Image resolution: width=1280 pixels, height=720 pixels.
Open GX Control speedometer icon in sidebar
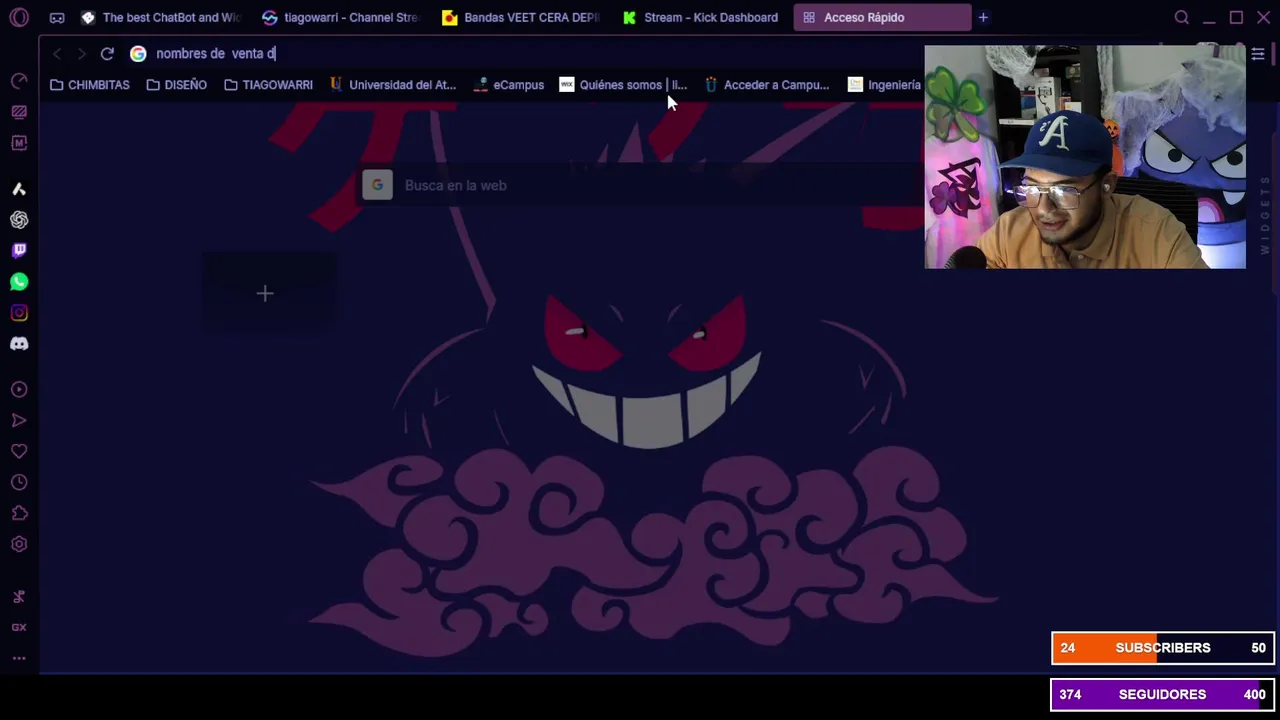19,81
